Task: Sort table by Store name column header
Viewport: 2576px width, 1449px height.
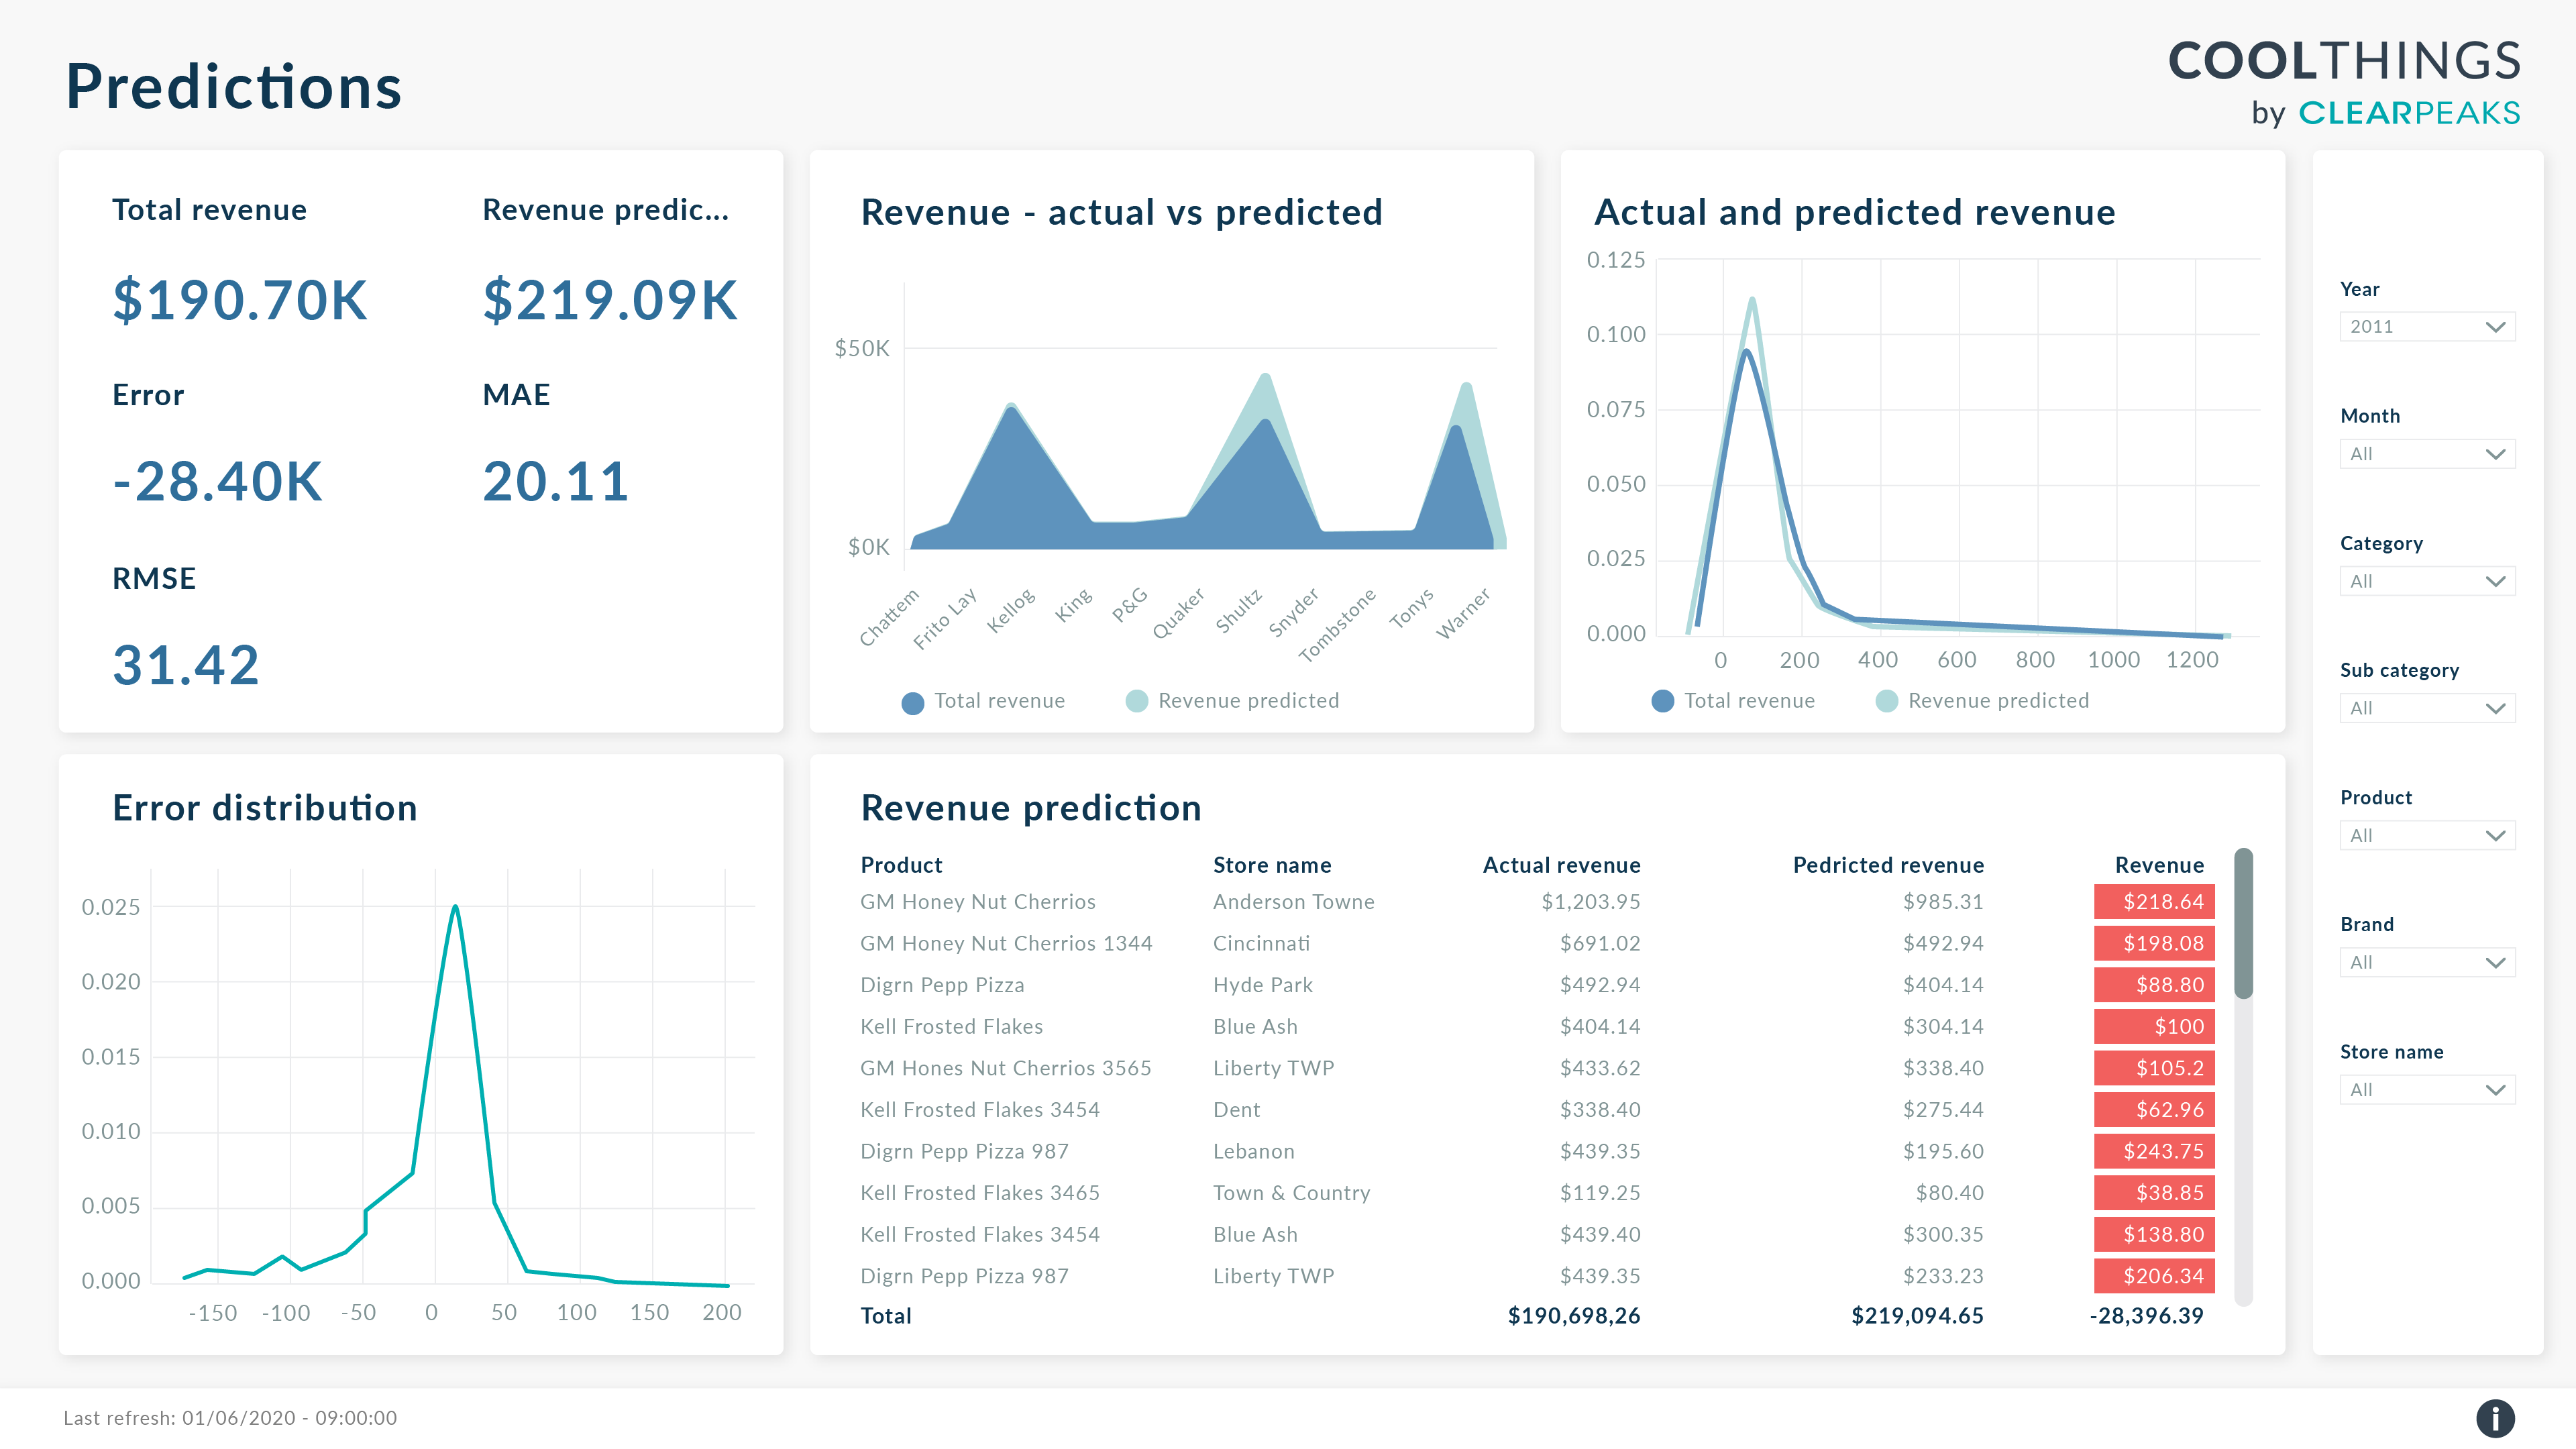Action: coord(1272,865)
